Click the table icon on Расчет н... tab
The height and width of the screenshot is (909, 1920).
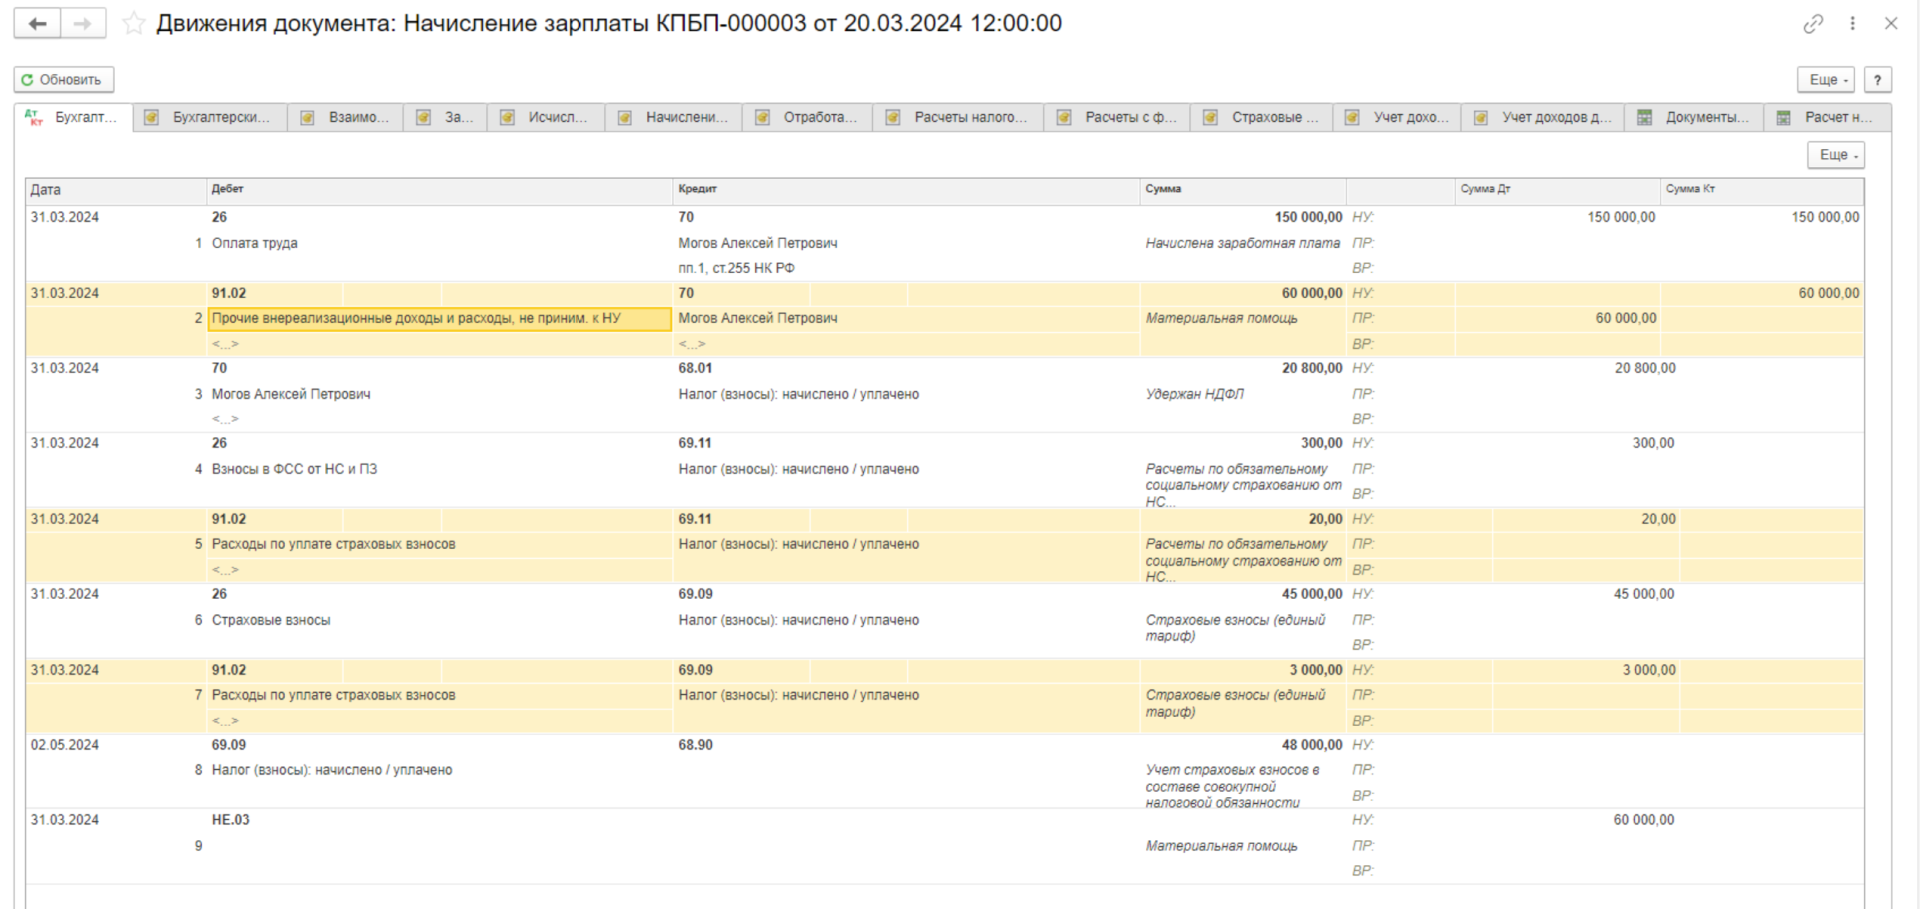click(1784, 118)
